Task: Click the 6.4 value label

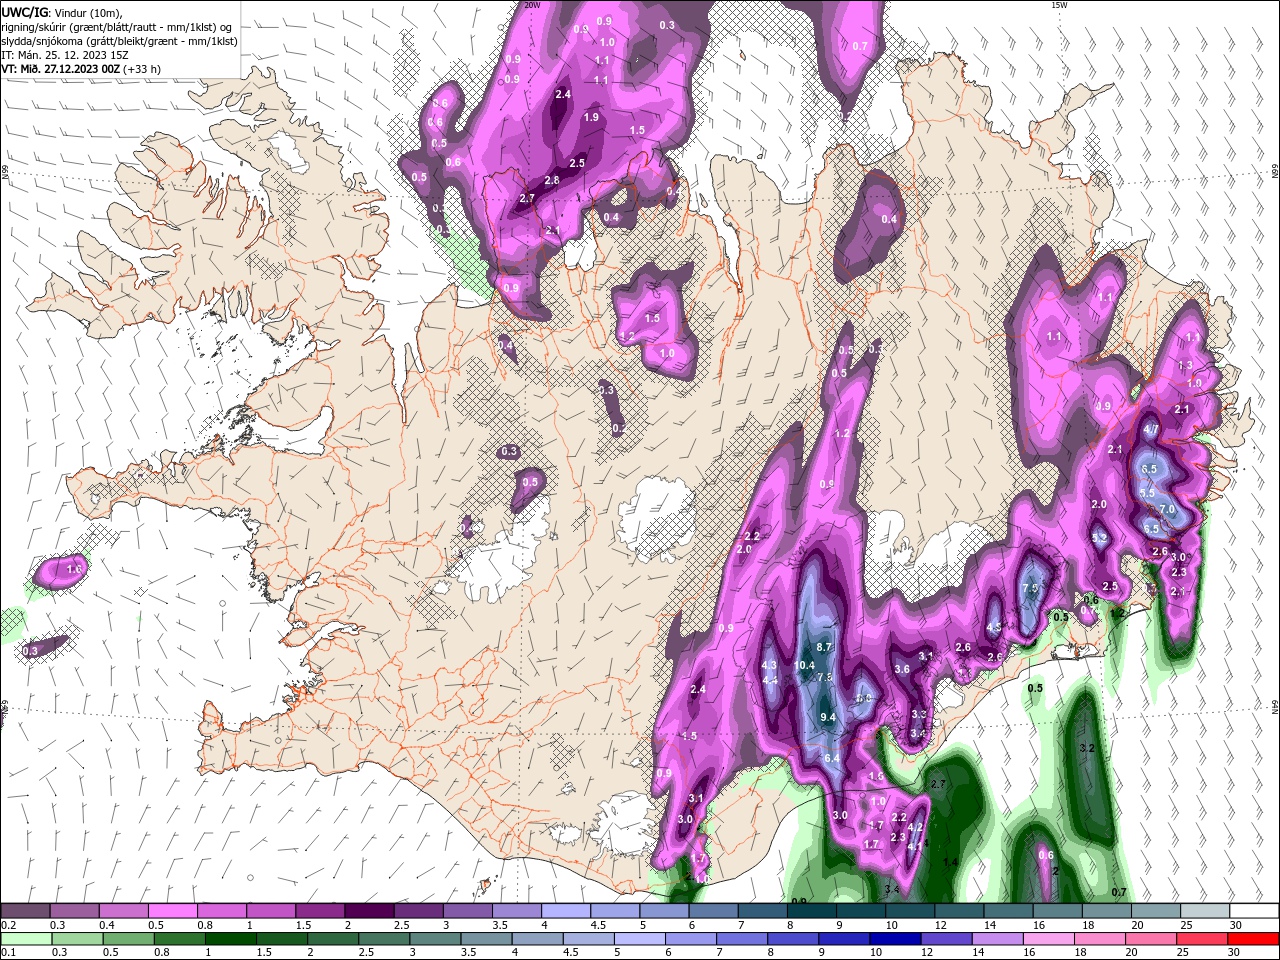Action: [x=832, y=758]
